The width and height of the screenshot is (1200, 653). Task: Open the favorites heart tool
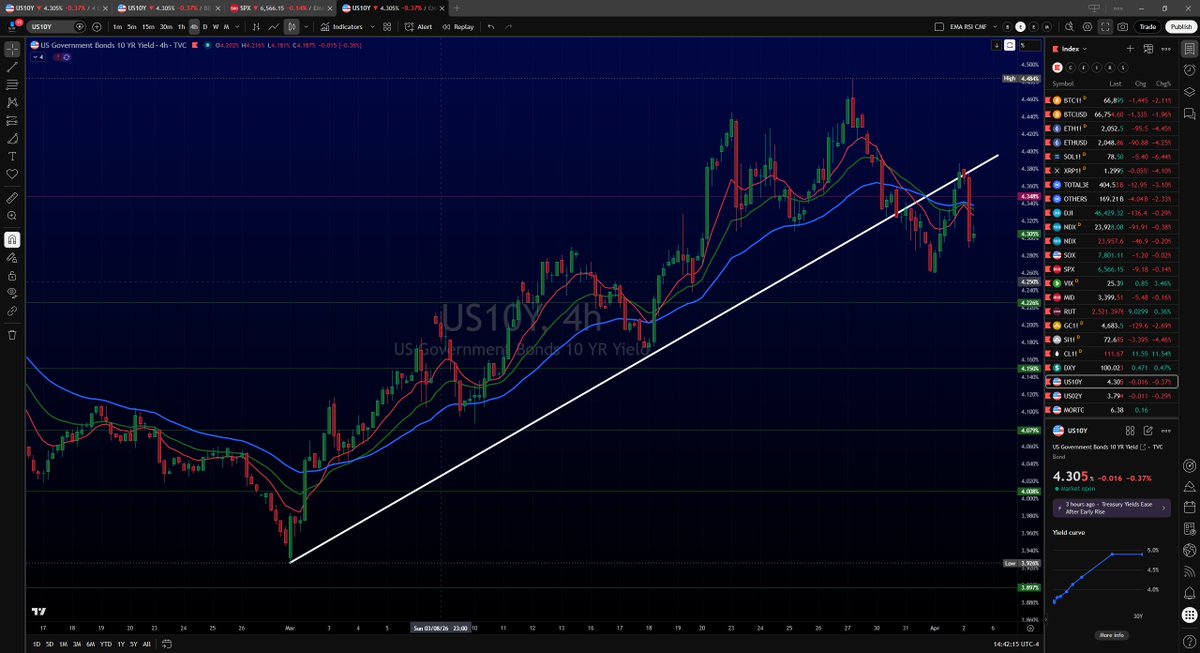coord(12,173)
